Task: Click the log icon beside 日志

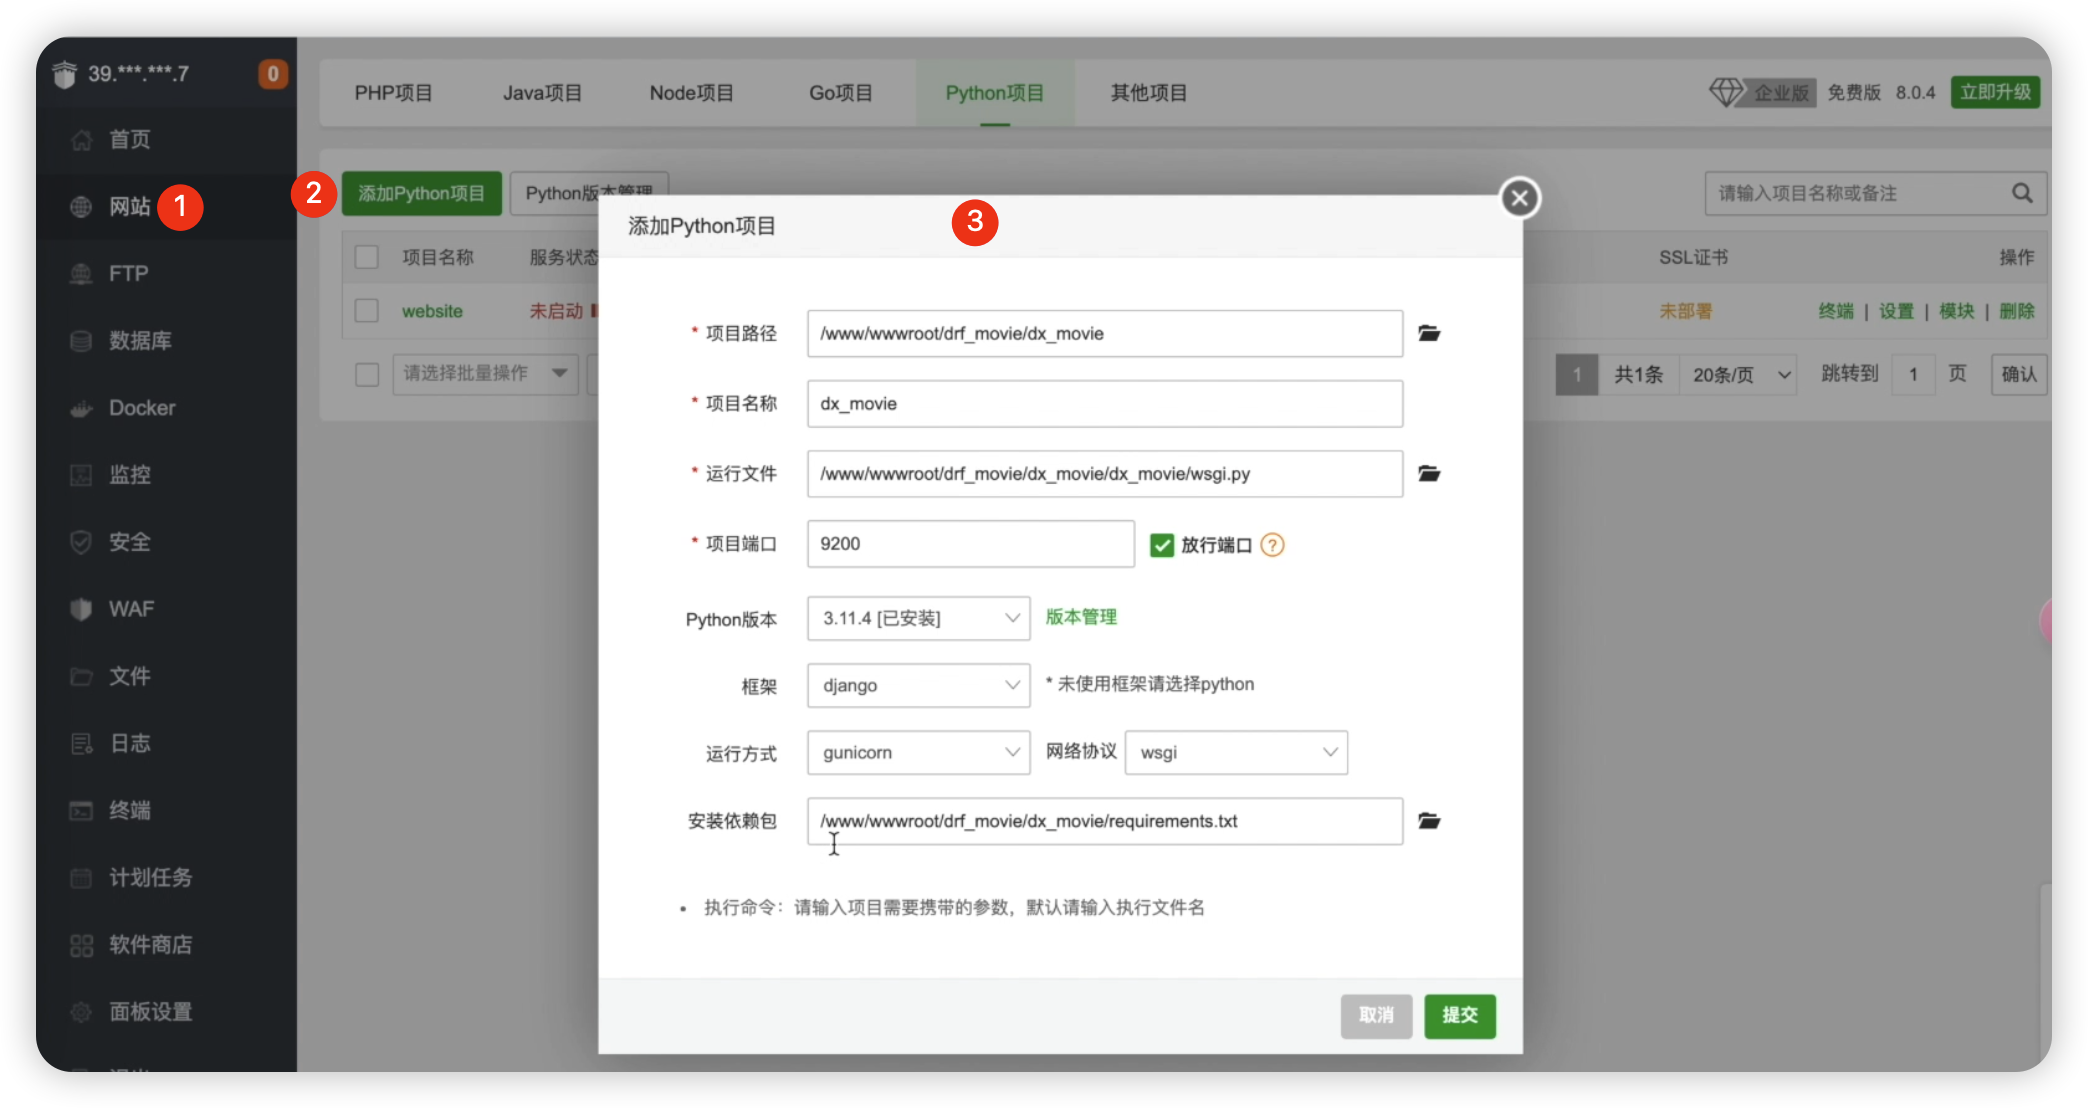Action: pos(82,743)
